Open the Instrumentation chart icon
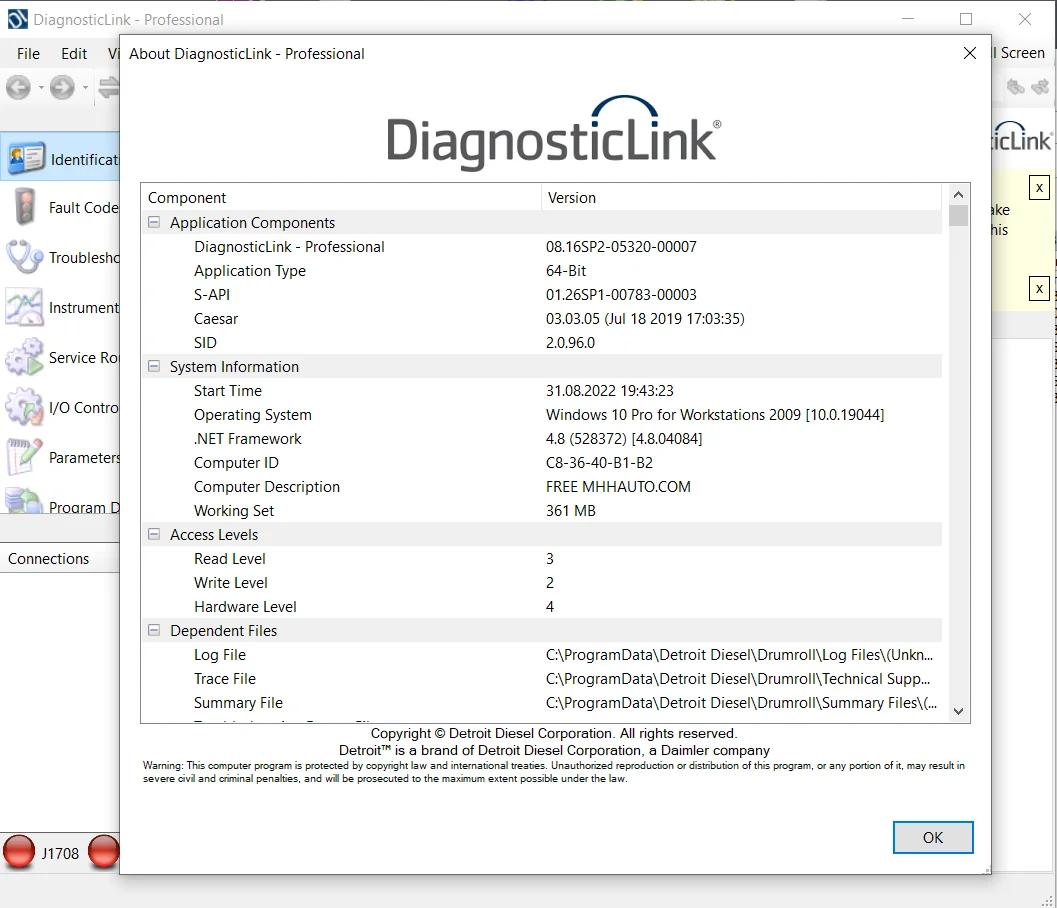This screenshot has height=908, width=1057. (24, 307)
